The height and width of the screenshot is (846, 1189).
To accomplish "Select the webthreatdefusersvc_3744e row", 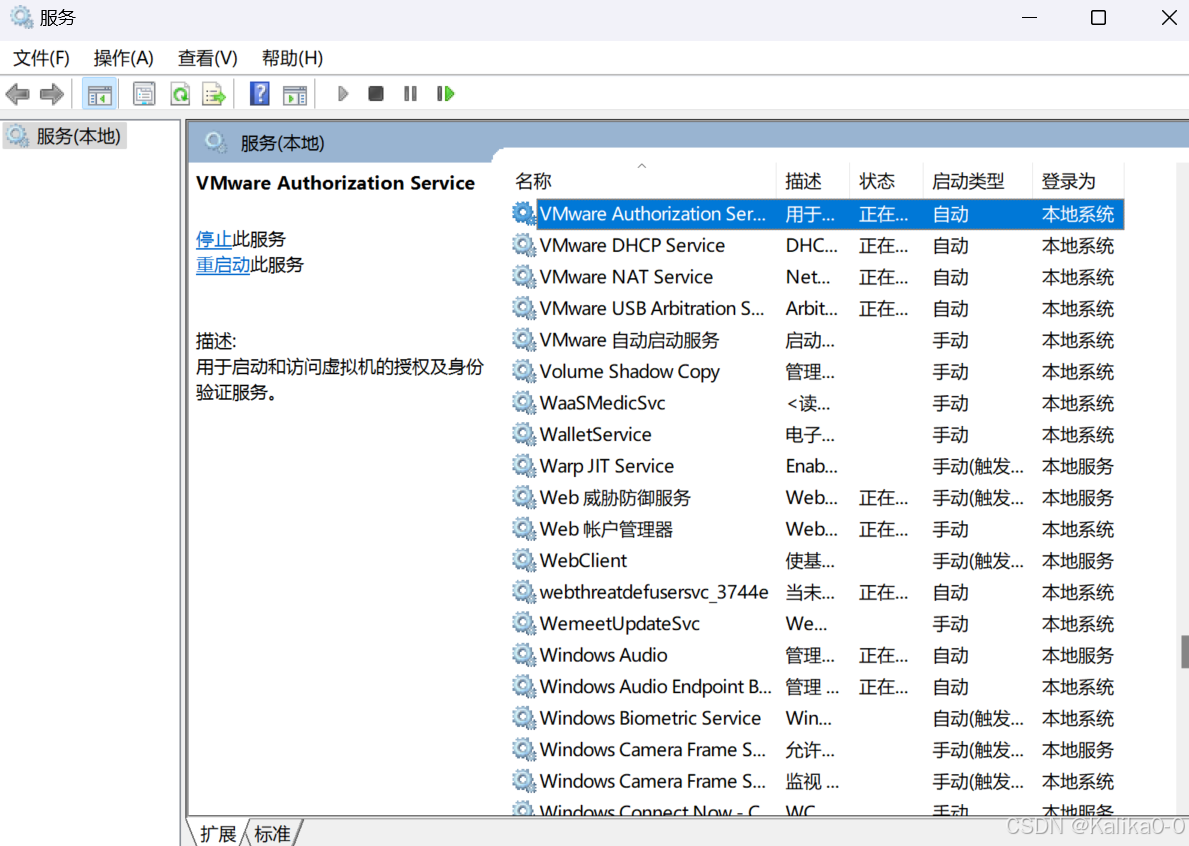I will coord(817,592).
